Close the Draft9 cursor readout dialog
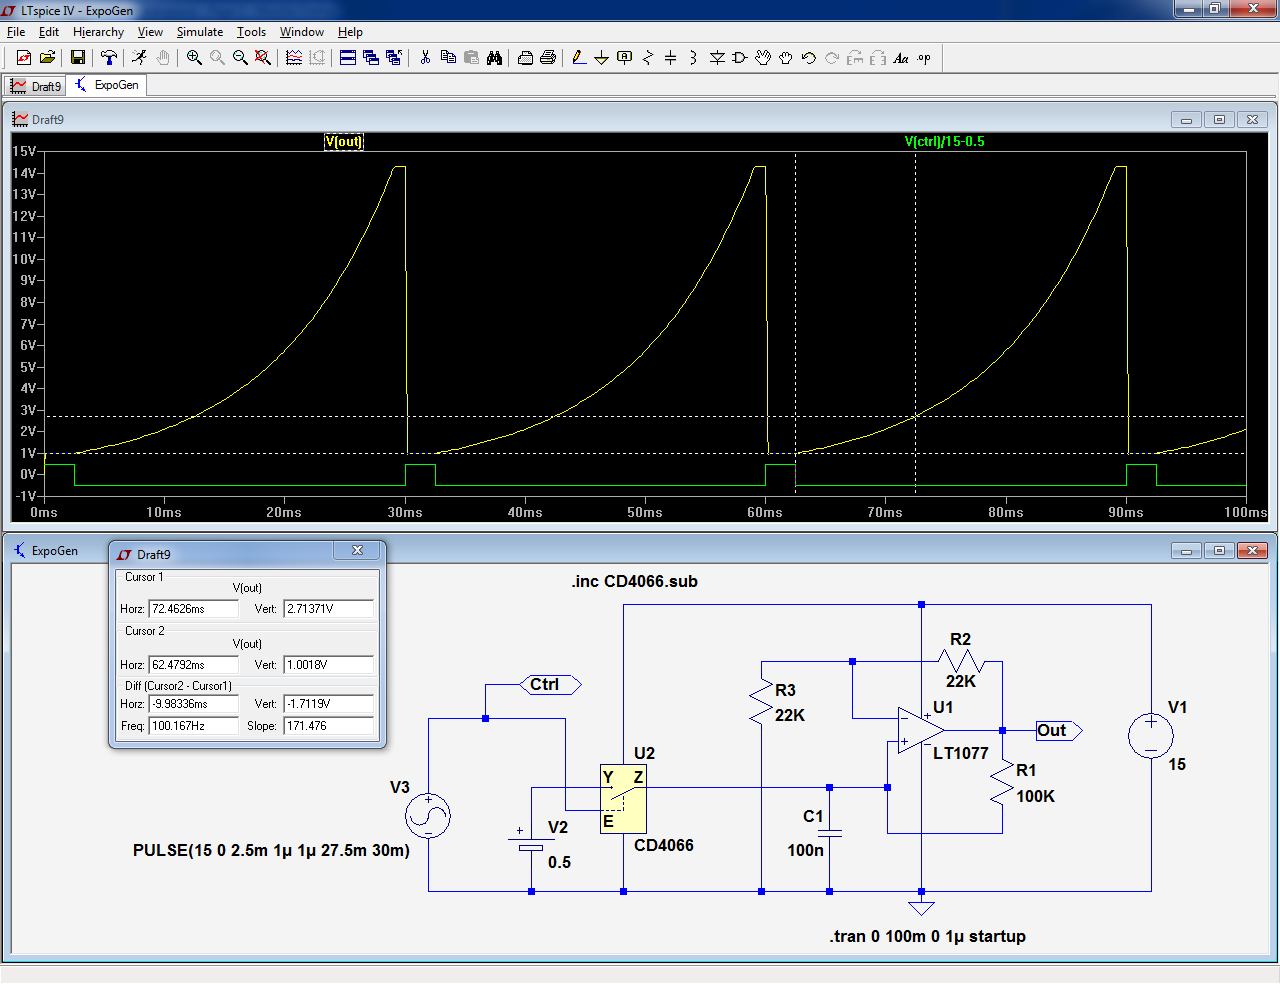Screen dimensions: 1280x984 tap(357, 551)
